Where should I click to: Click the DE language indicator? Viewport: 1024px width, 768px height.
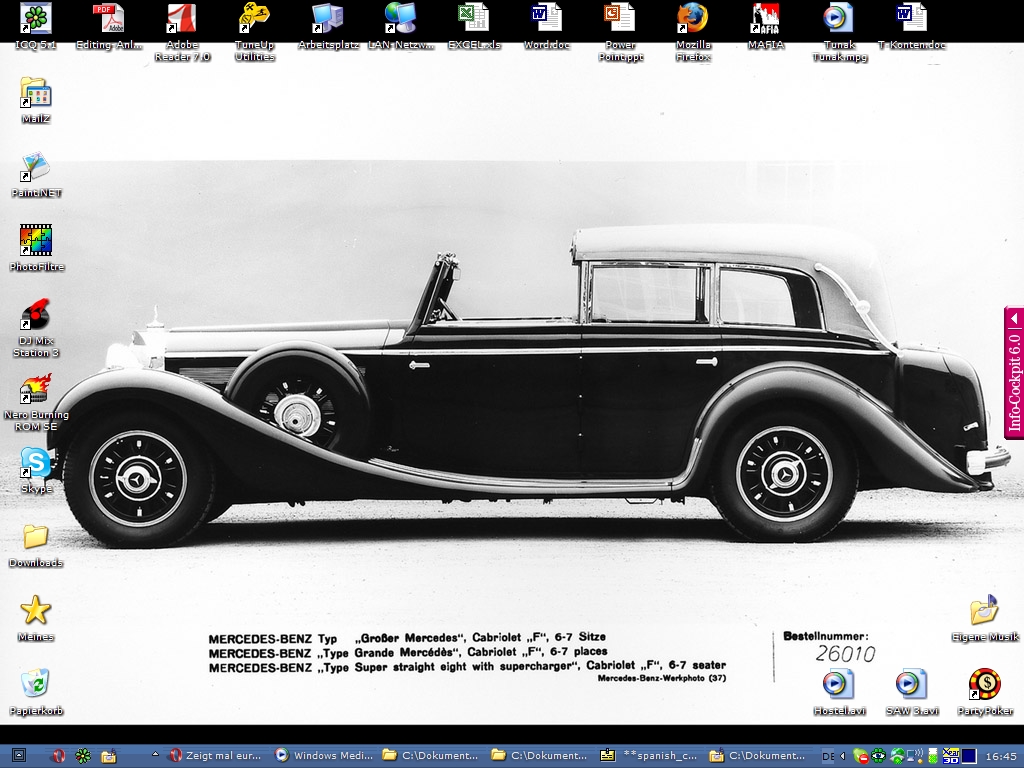coord(828,756)
